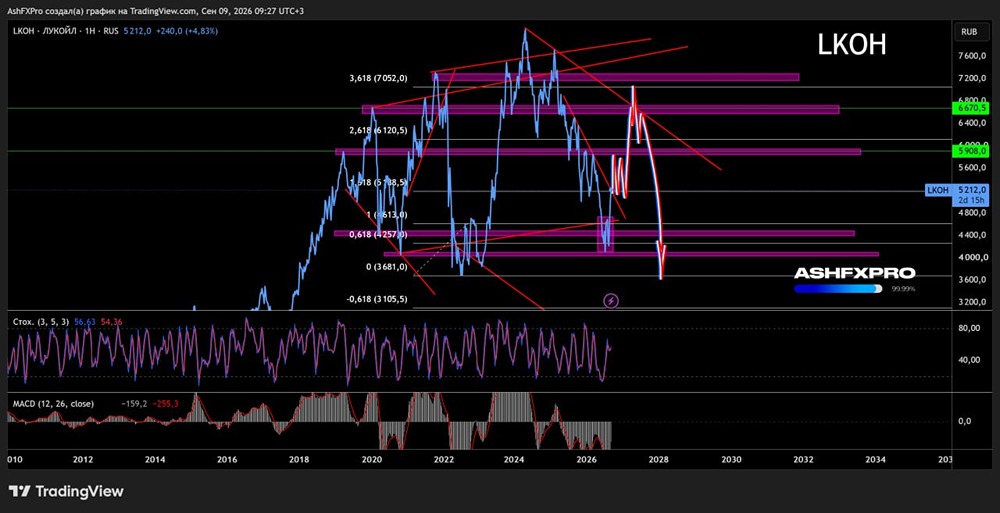Viewport: 1000px width, 513px height.
Task: Click the 6400,0 price axis label
Action: pyautogui.click(x=972, y=123)
